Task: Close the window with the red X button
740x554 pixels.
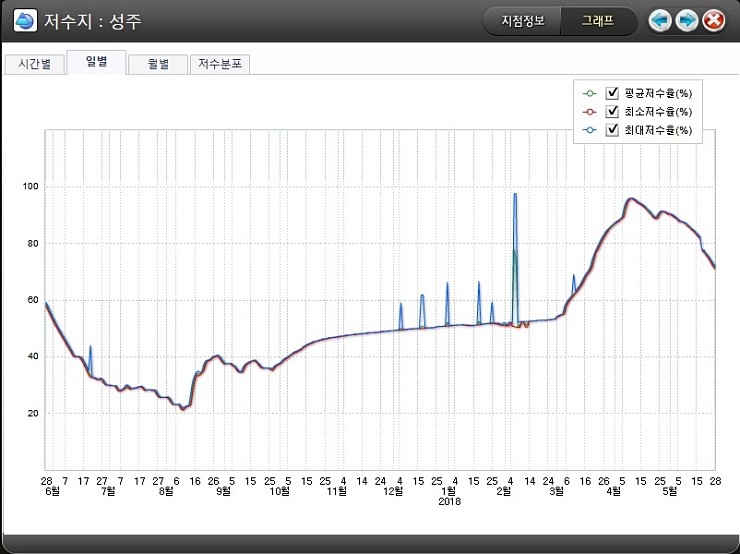Action: (x=714, y=21)
